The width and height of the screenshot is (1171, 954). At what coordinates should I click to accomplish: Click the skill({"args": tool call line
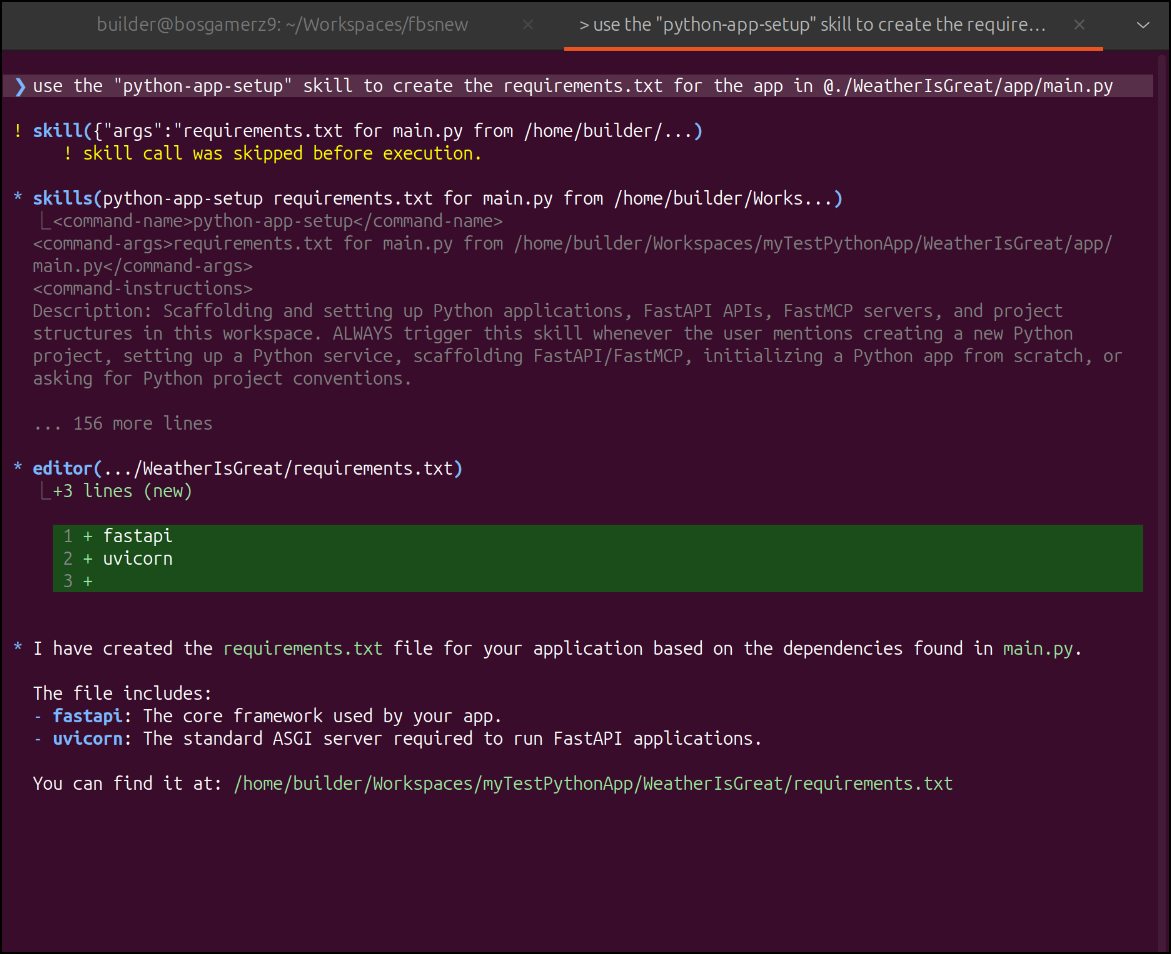[x=367, y=131]
